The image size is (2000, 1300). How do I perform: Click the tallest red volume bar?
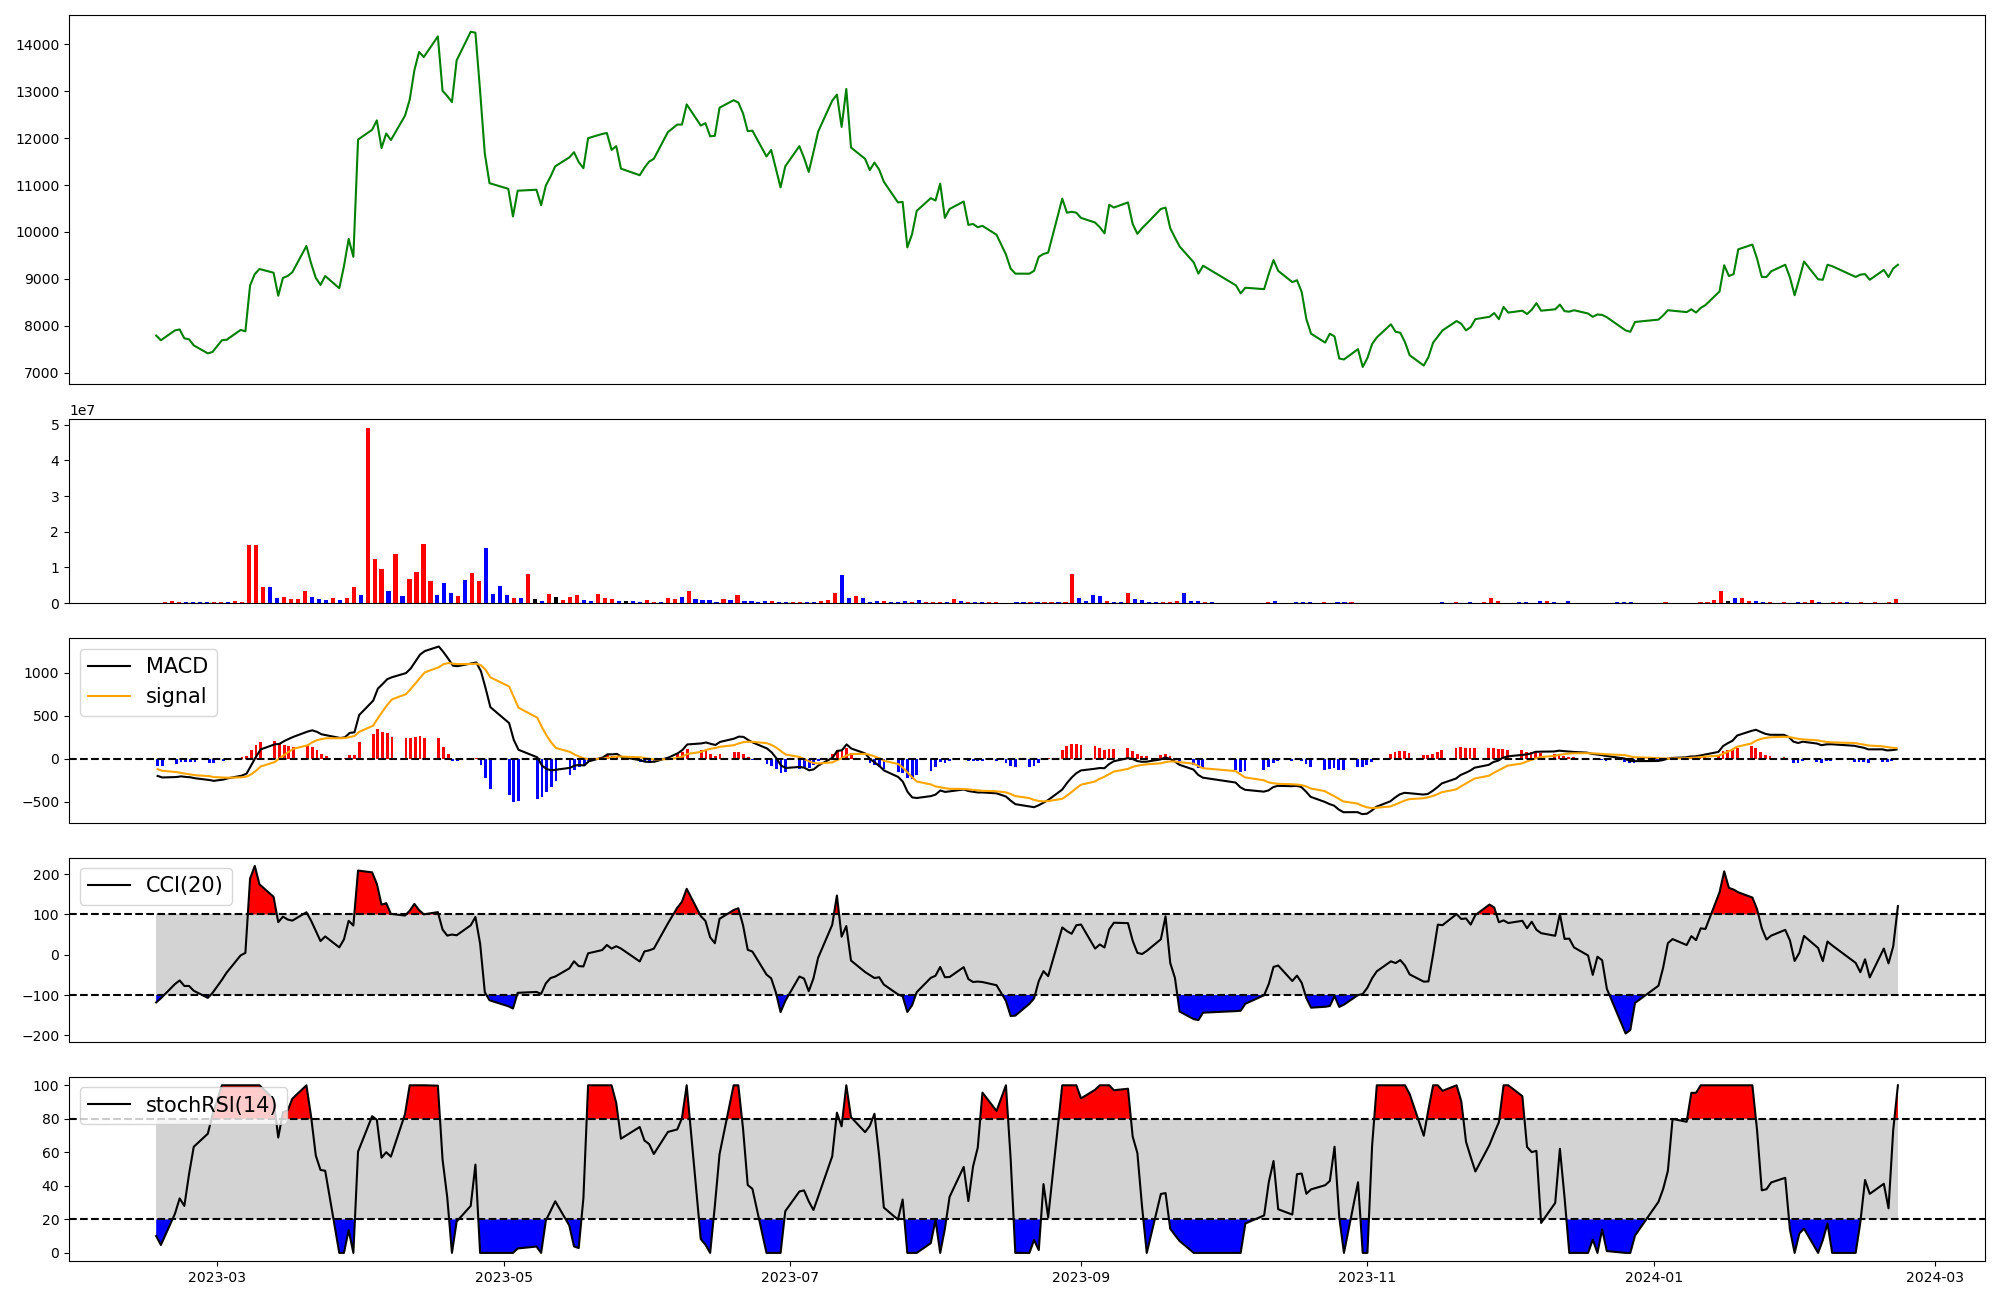[x=368, y=515]
